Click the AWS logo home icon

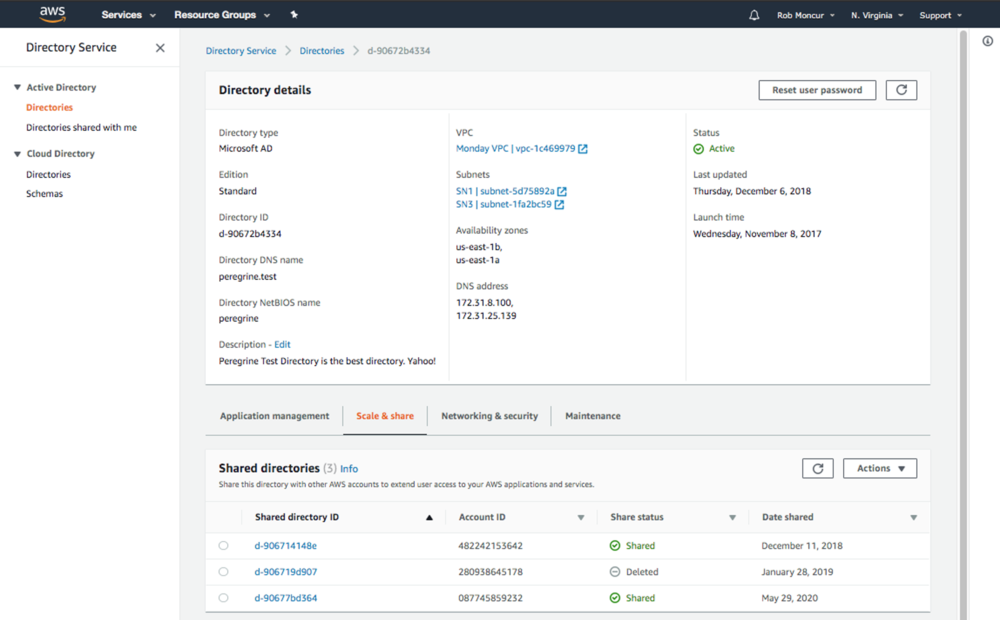point(52,14)
